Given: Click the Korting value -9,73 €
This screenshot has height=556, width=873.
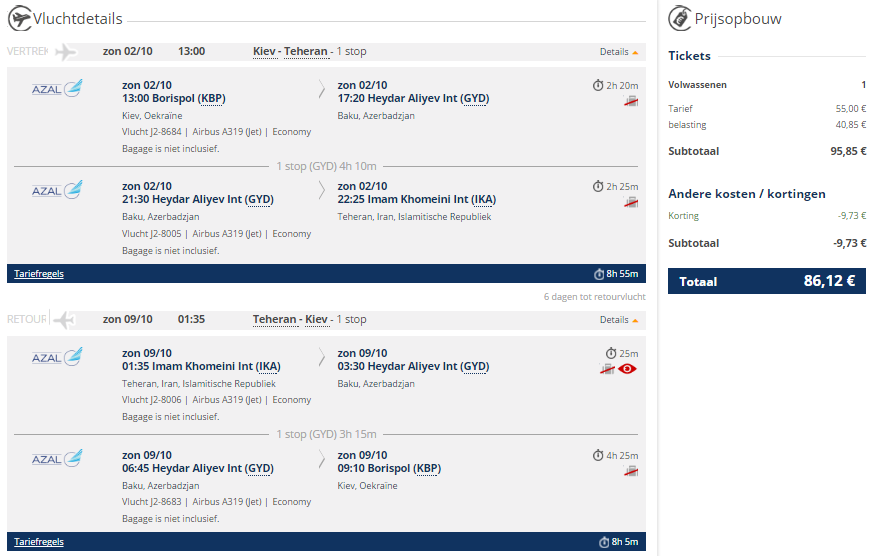Looking at the screenshot, I should [x=852, y=215].
